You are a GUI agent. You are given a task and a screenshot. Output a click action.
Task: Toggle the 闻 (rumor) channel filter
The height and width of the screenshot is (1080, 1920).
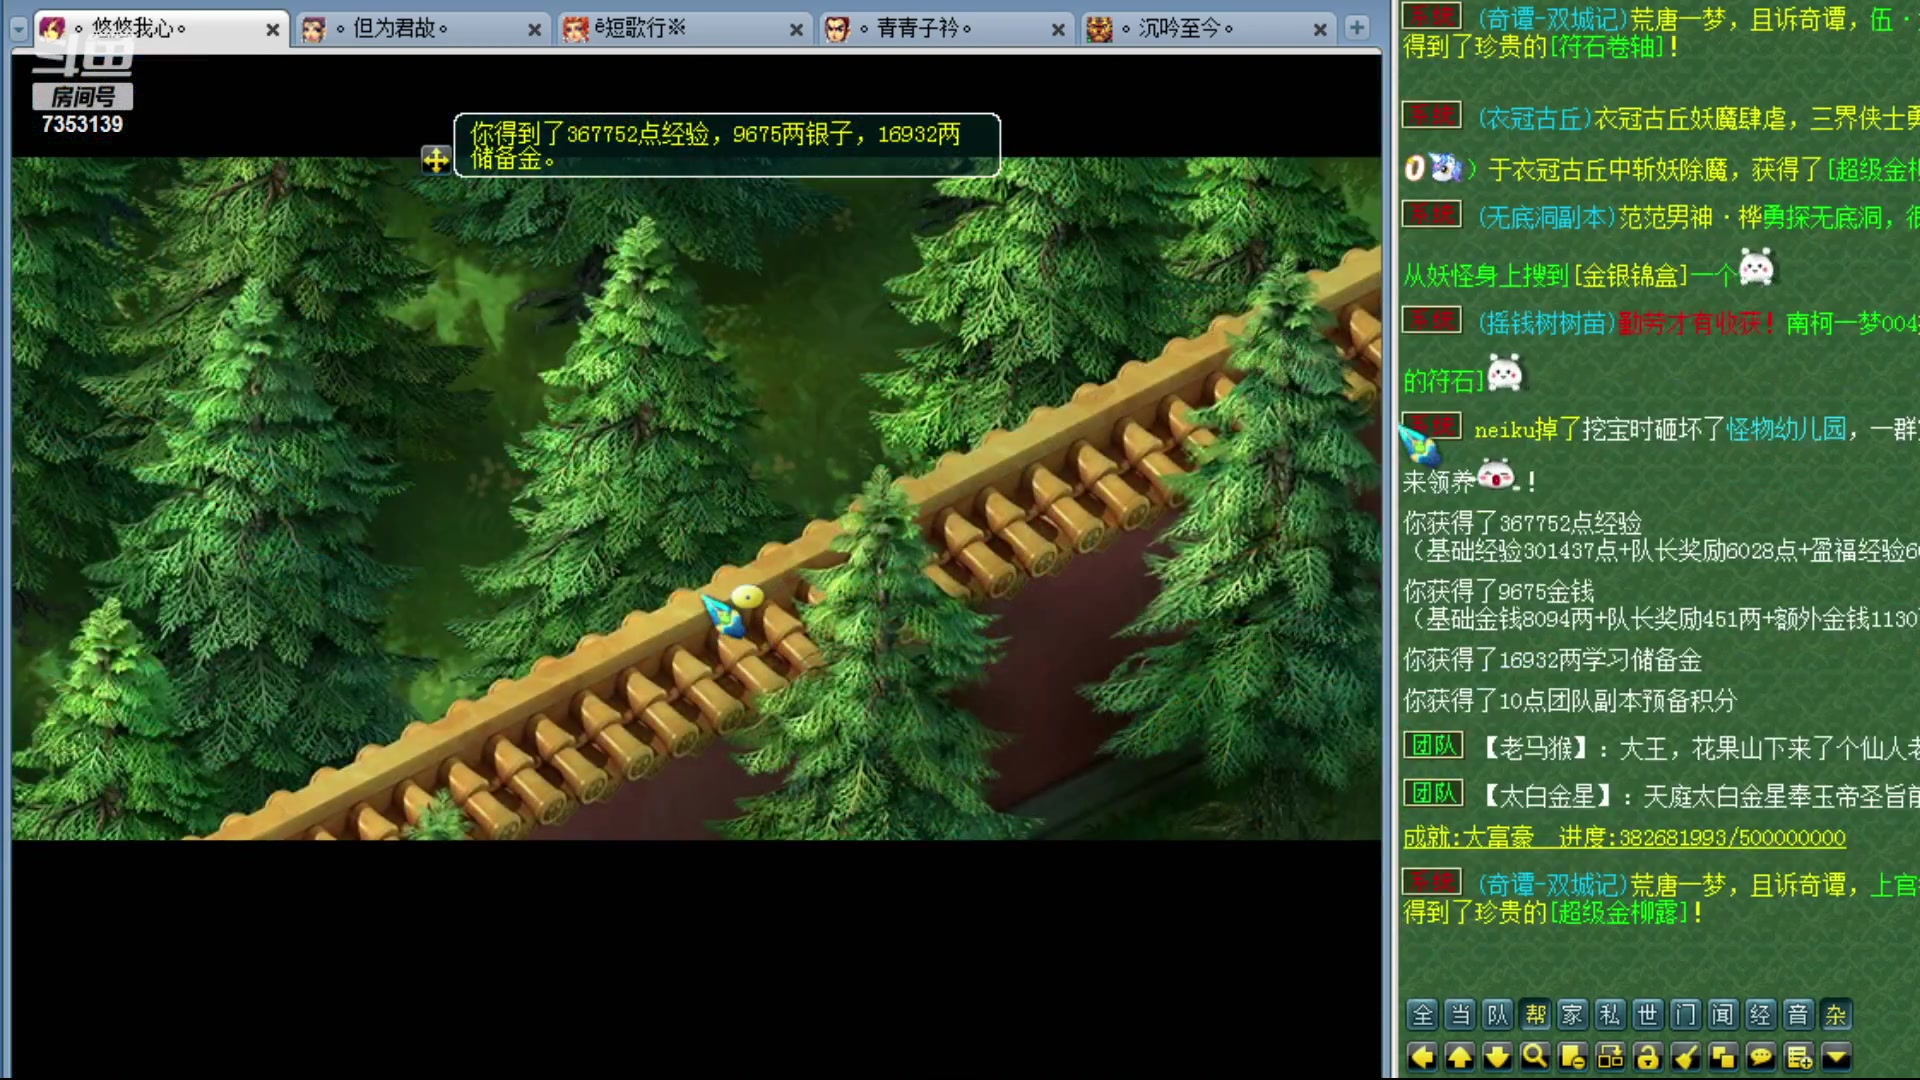1723,1015
